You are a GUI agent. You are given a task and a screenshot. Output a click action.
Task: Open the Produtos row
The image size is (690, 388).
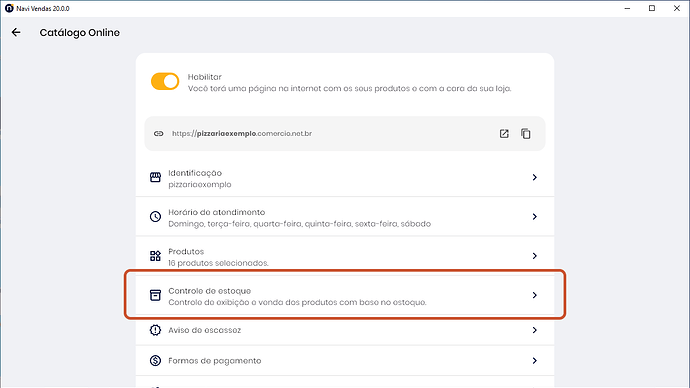coord(345,256)
